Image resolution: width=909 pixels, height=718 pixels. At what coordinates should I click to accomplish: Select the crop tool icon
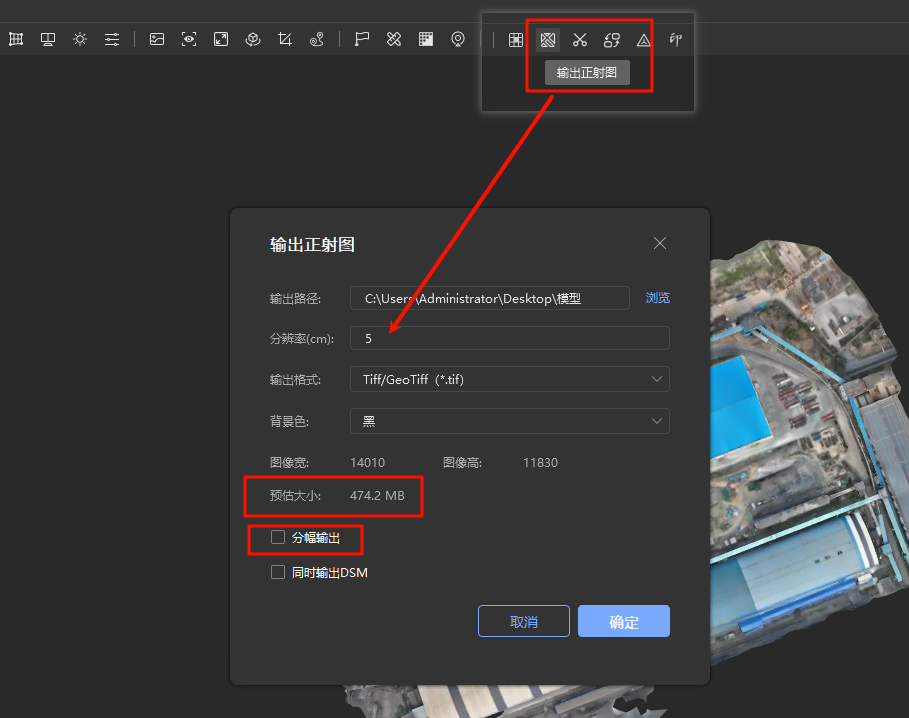pos(285,39)
